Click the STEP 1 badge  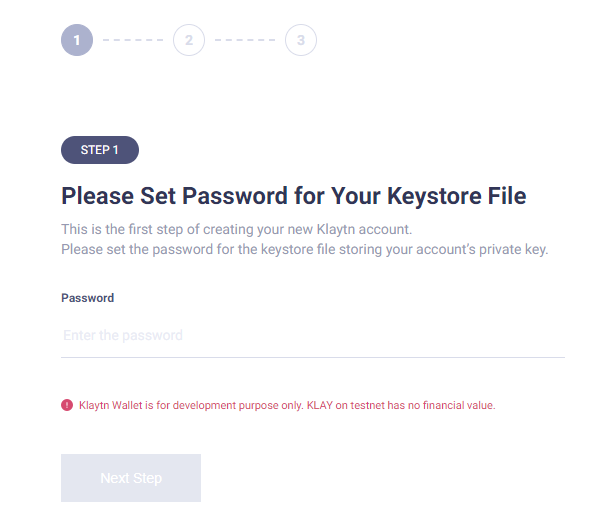[x=100, y=150]
